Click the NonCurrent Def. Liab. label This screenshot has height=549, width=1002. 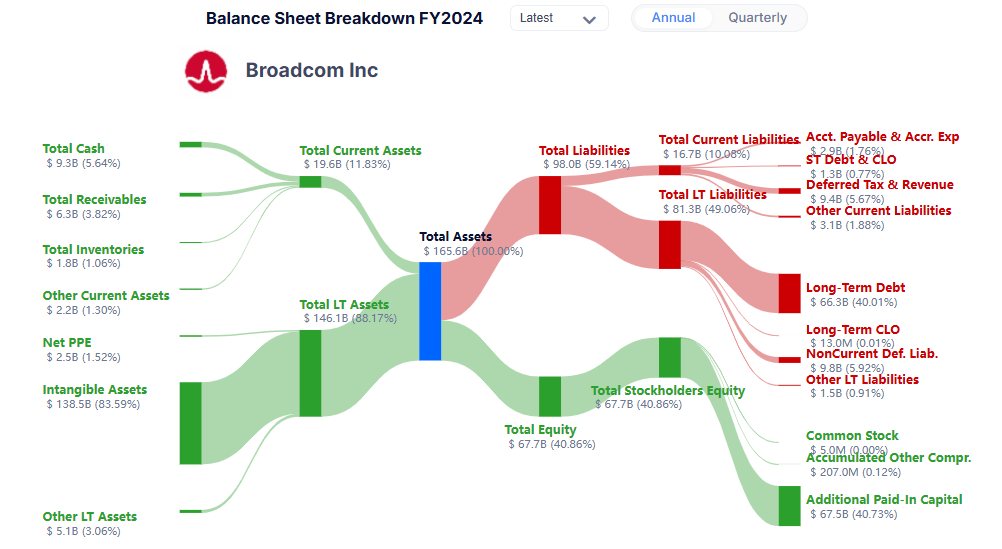point(872,353)
